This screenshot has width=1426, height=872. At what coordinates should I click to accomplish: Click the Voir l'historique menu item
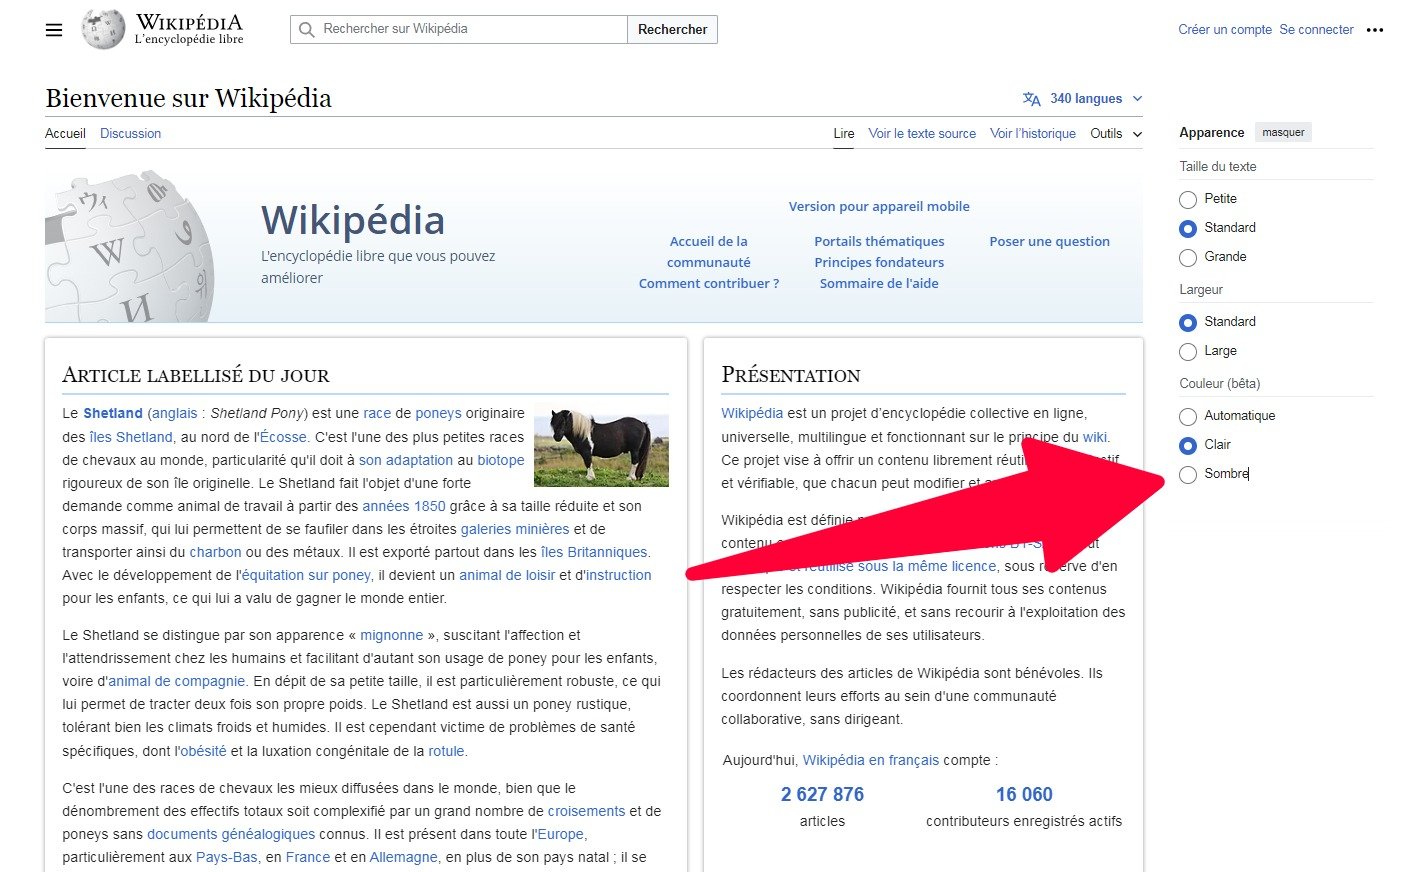click(x=1033, y=133)
